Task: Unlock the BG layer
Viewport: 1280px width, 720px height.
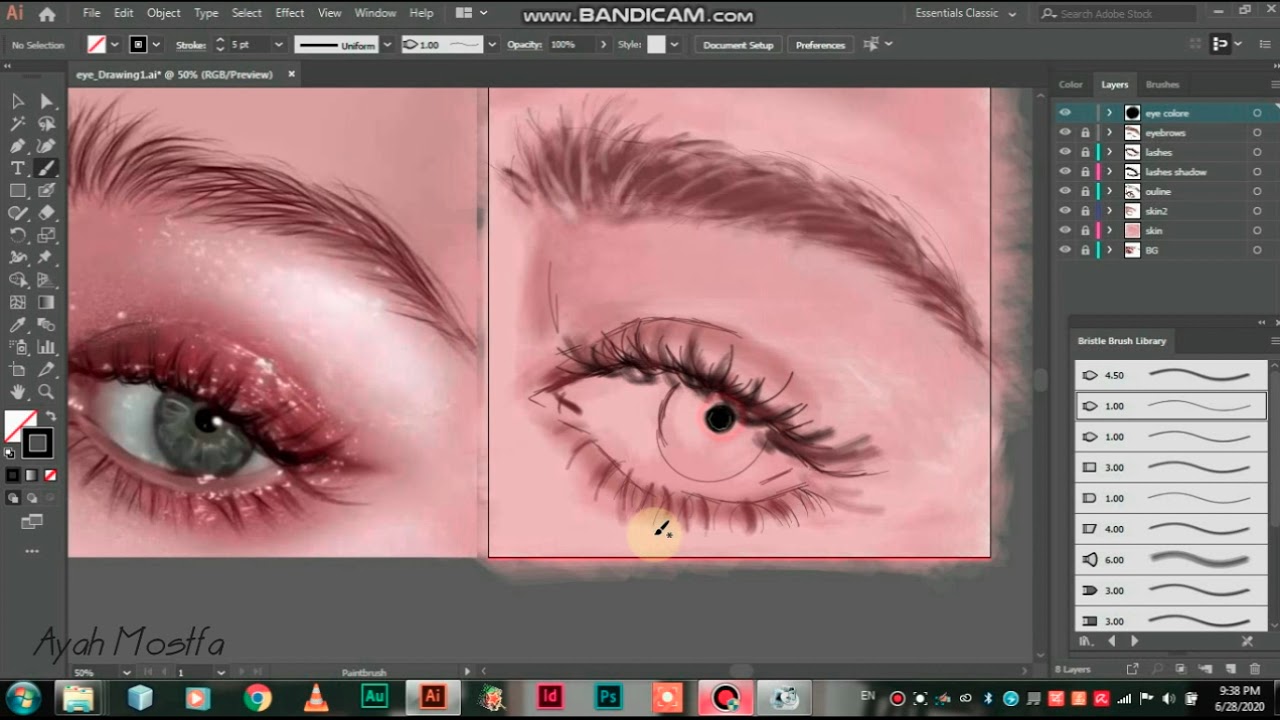Action: pos(1085,250)
